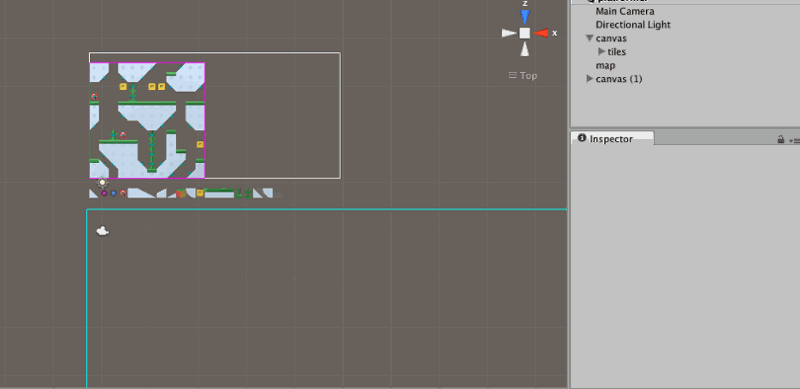Expand the tiles hierarchy node

tap(602, 52)
